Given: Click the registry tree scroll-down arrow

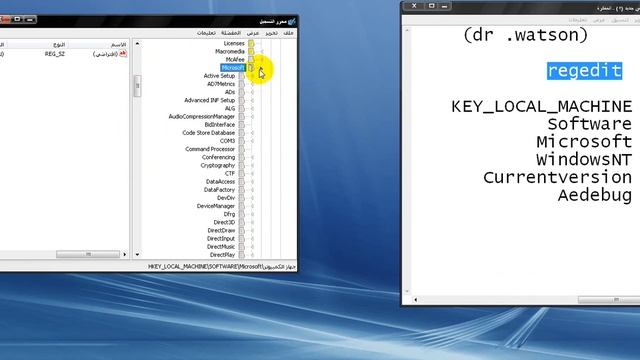Looking at the screenshot, I should 137,255.
